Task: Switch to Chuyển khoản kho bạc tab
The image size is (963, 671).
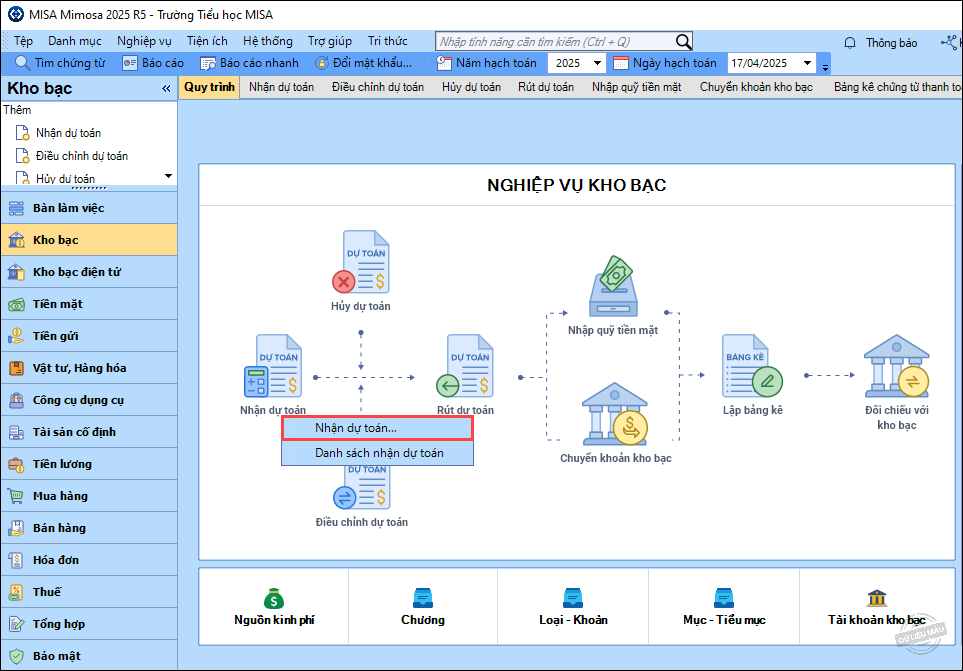Action: (756, 87)
